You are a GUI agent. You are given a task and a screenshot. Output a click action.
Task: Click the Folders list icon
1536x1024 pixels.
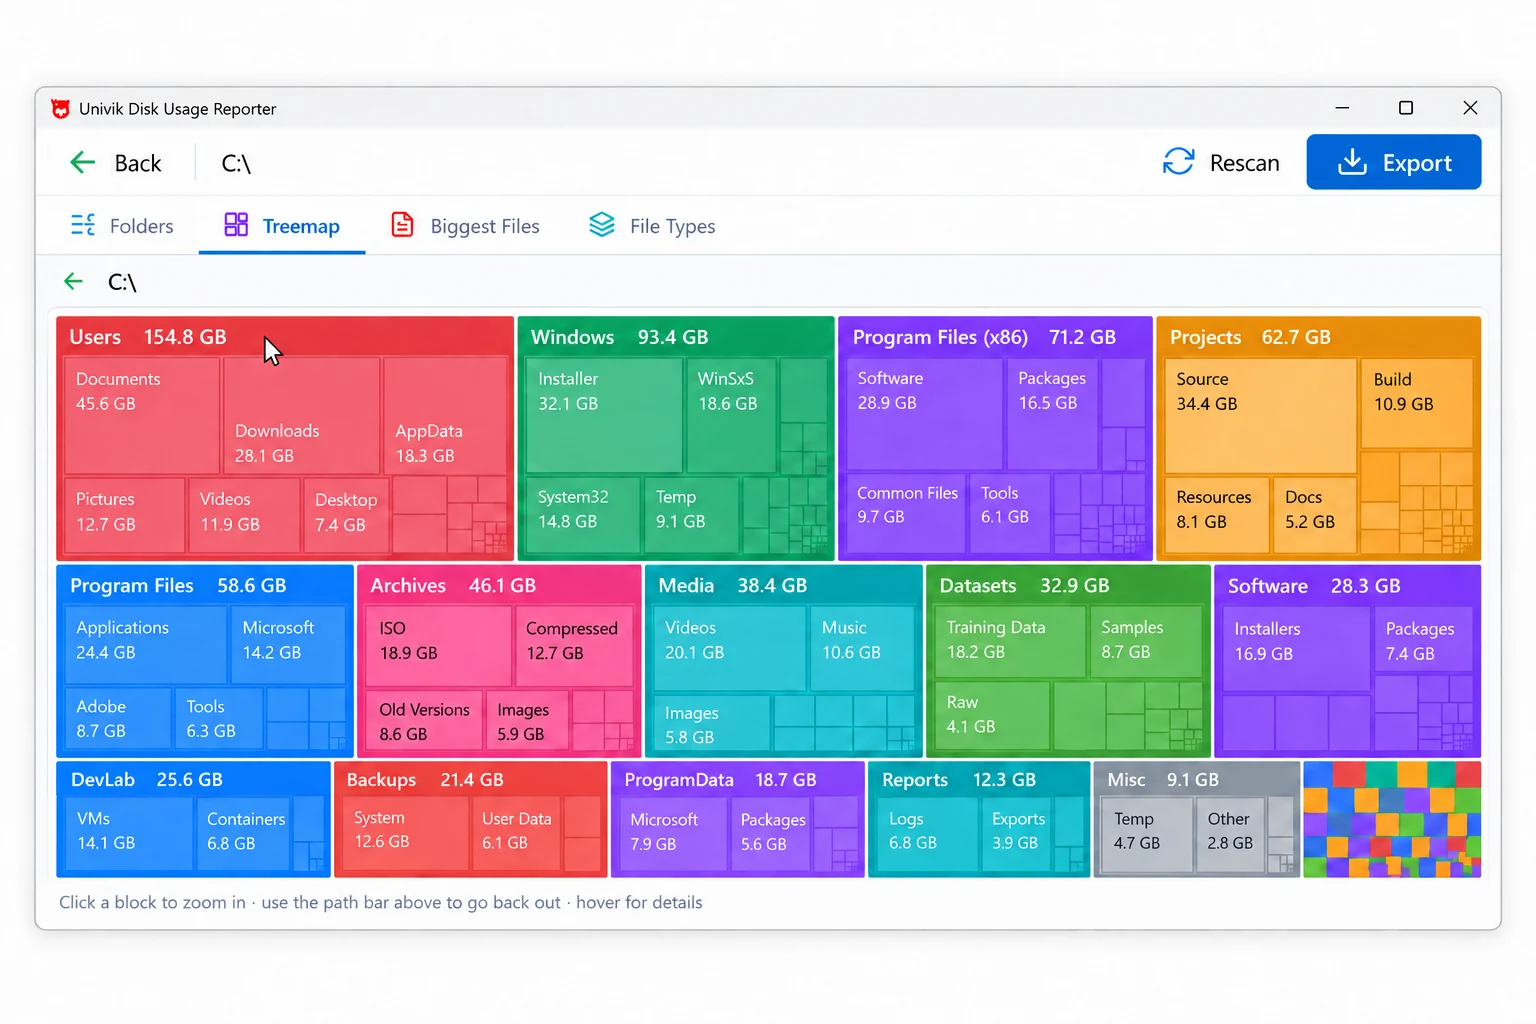83,225
